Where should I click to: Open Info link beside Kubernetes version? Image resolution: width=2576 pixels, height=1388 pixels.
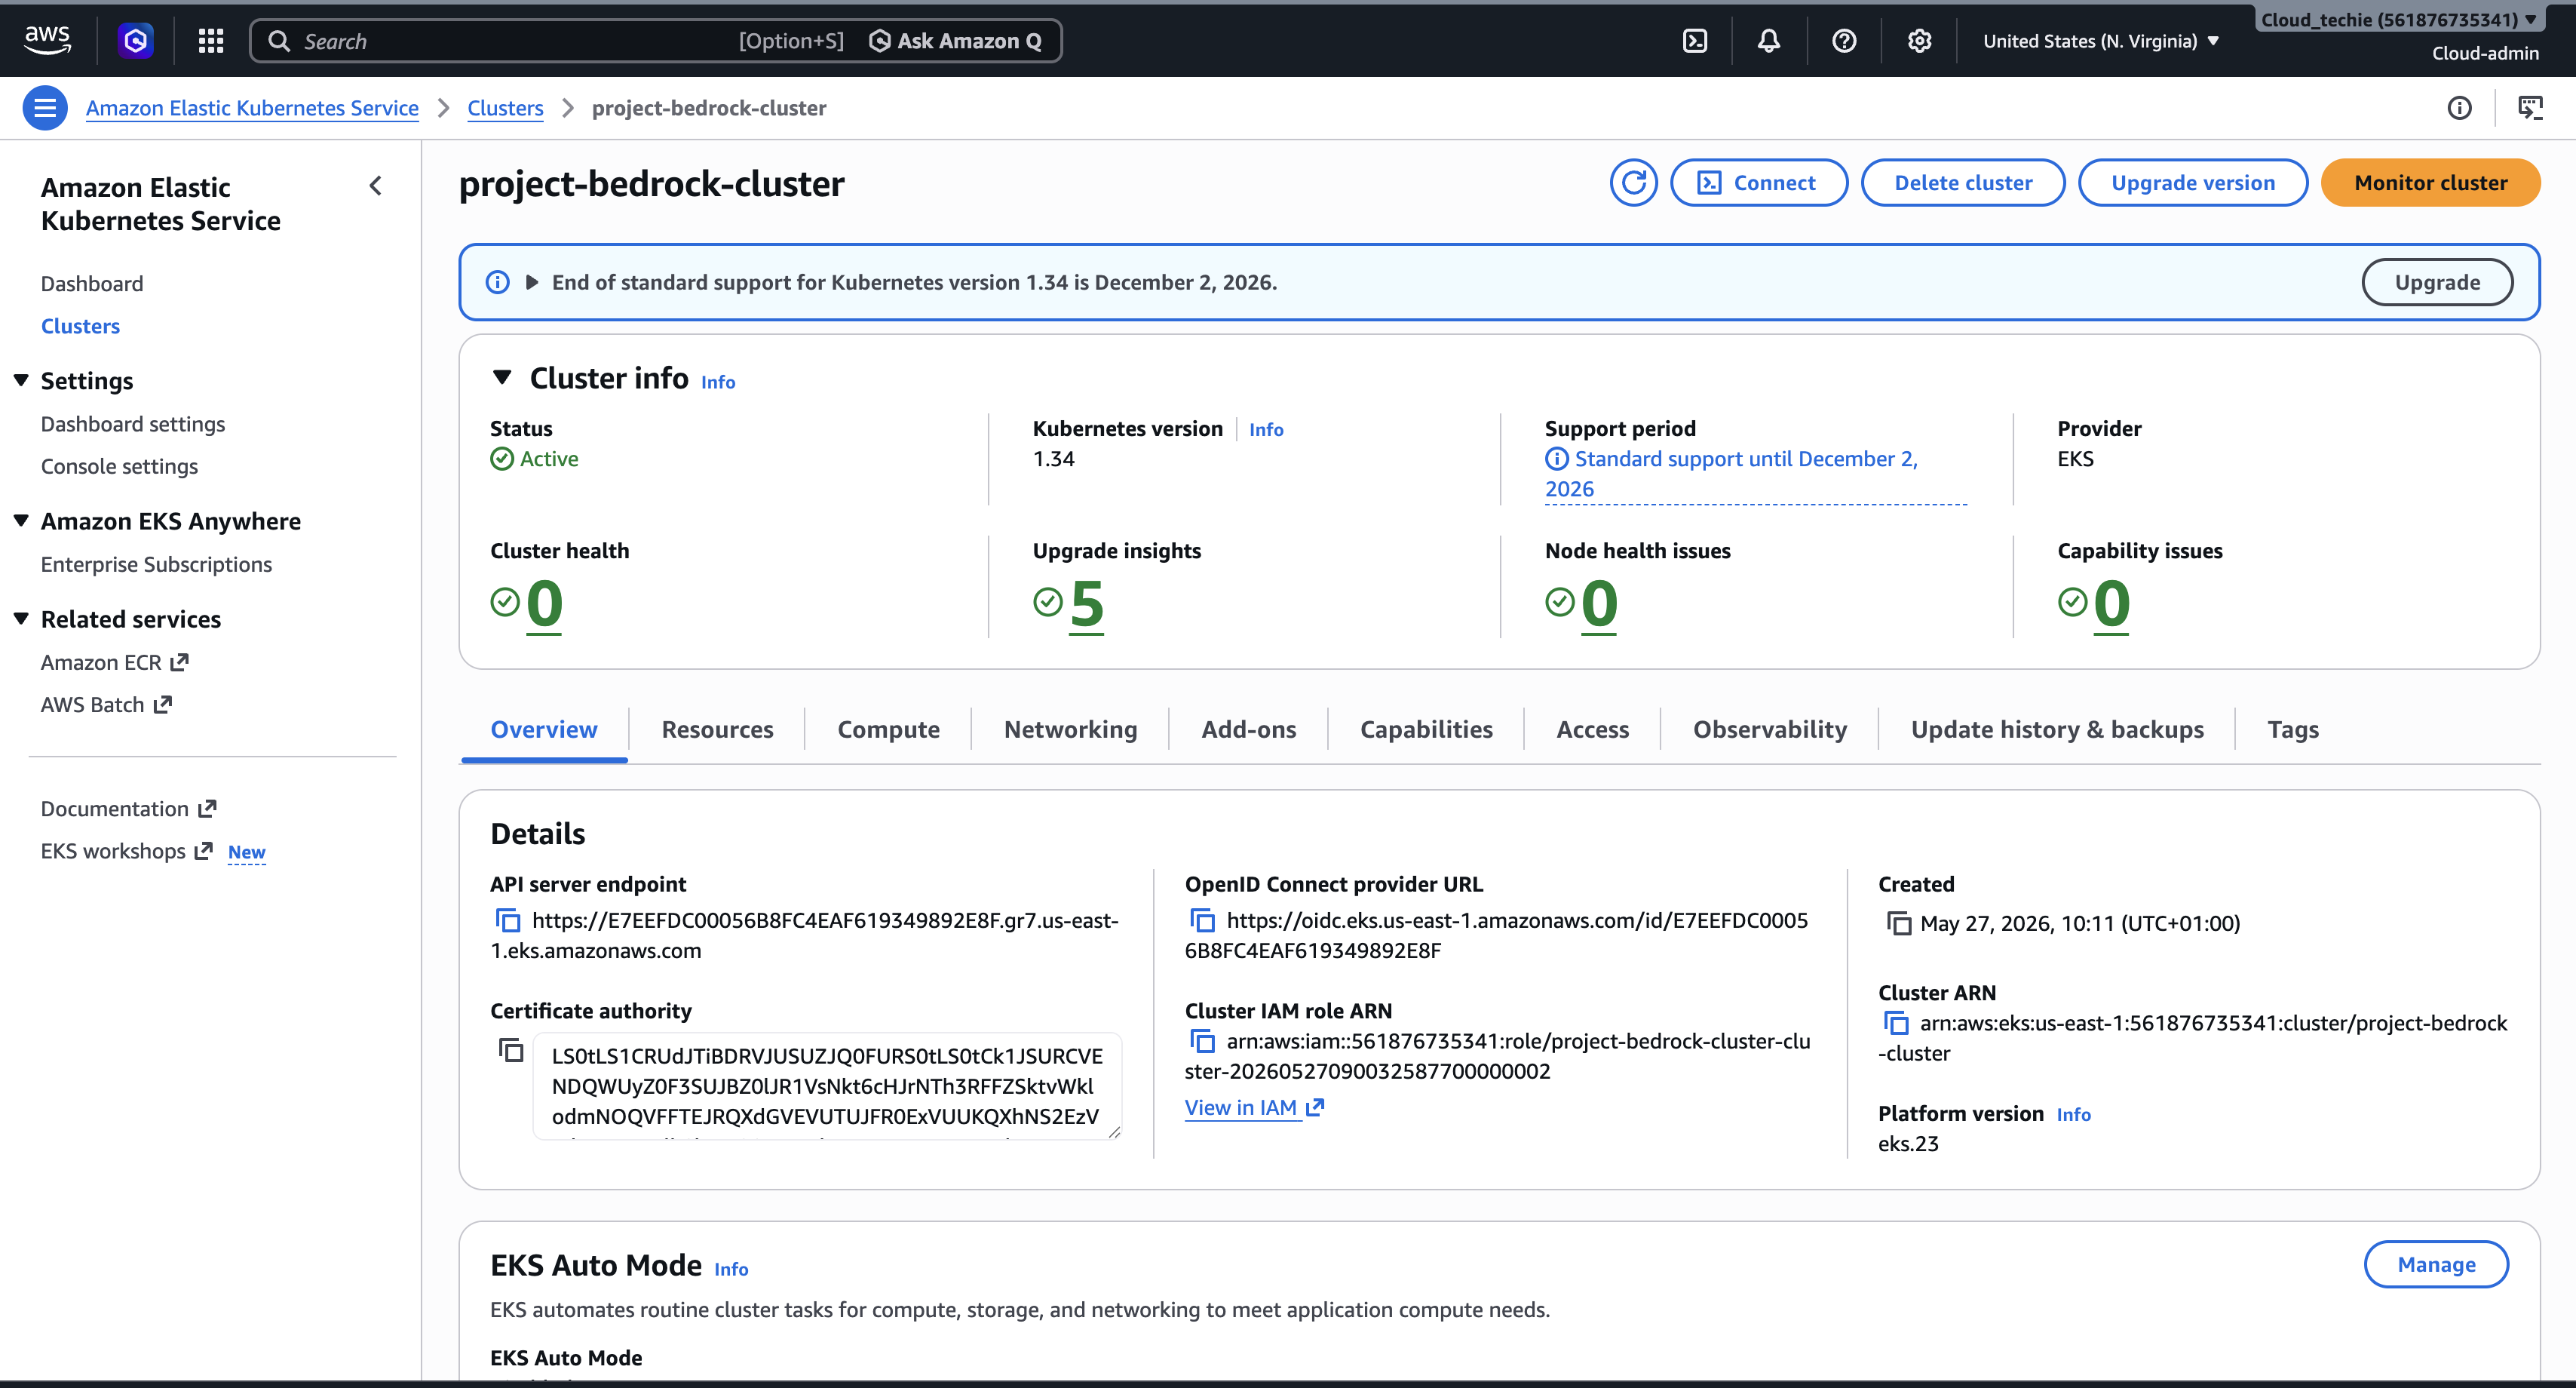coord(1266,430)
